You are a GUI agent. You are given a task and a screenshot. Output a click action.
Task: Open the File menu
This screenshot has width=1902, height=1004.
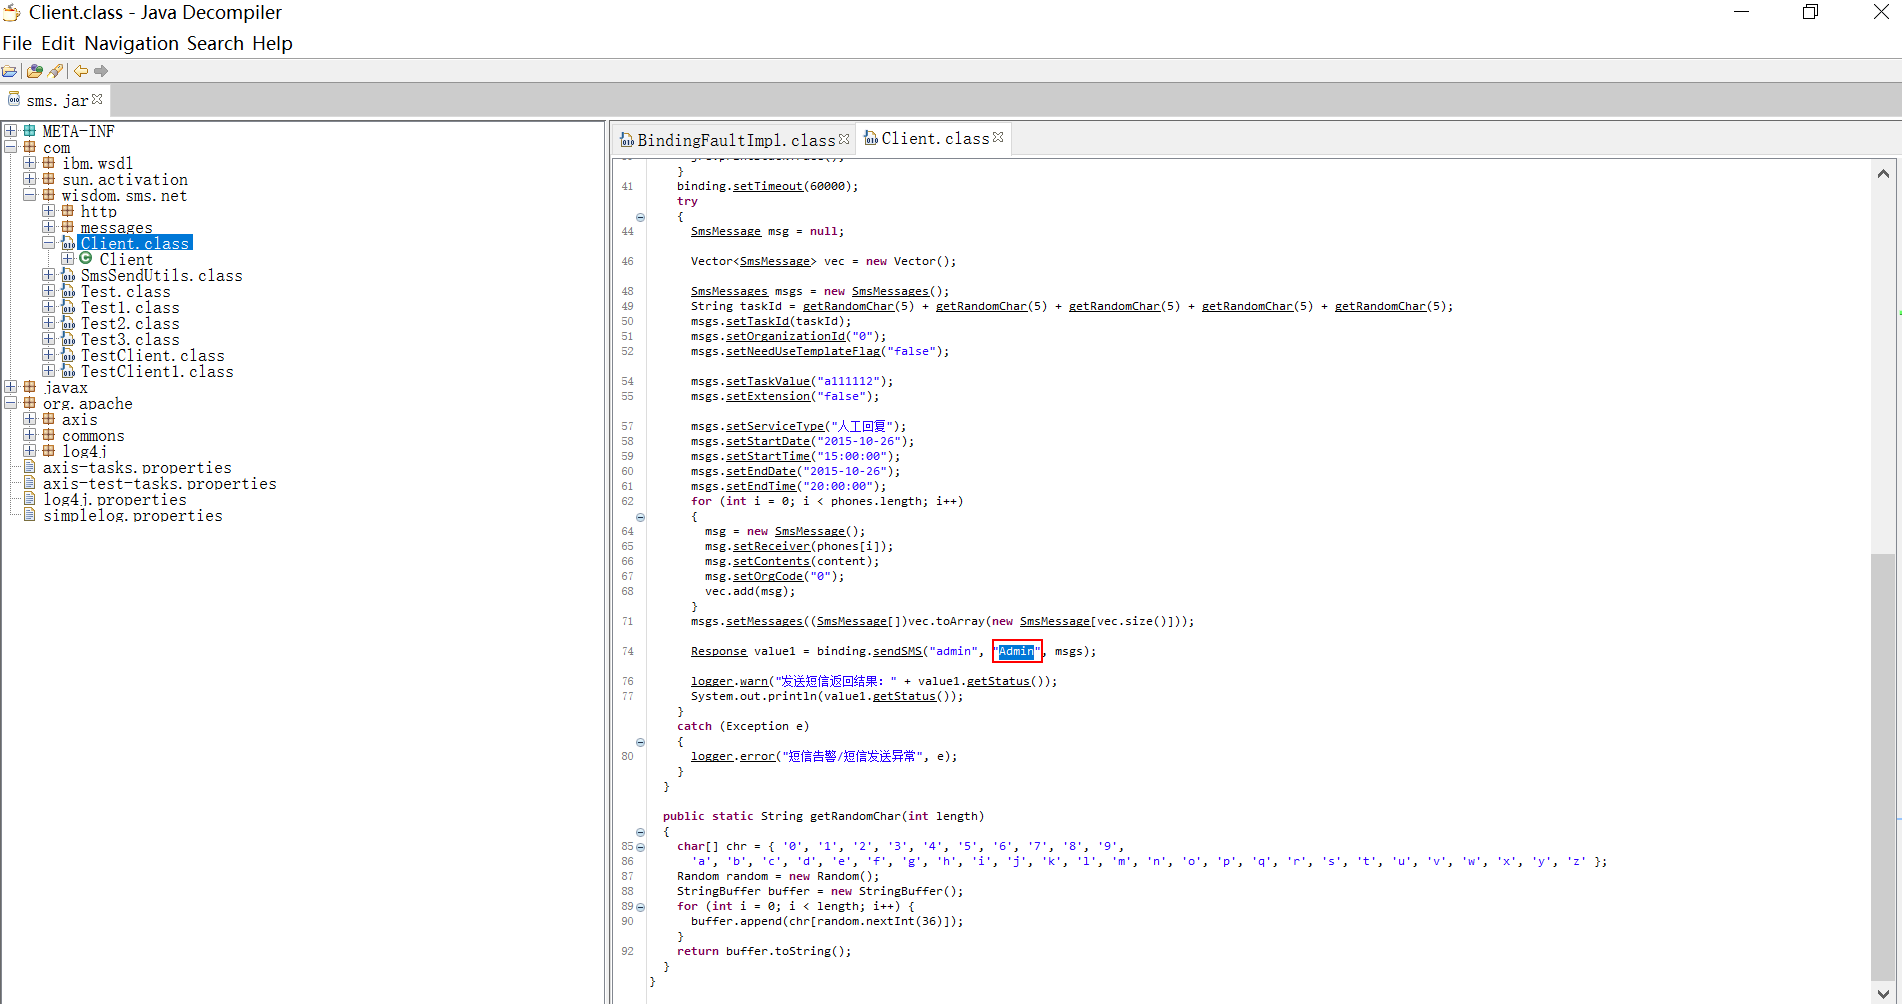coord(17,43)
